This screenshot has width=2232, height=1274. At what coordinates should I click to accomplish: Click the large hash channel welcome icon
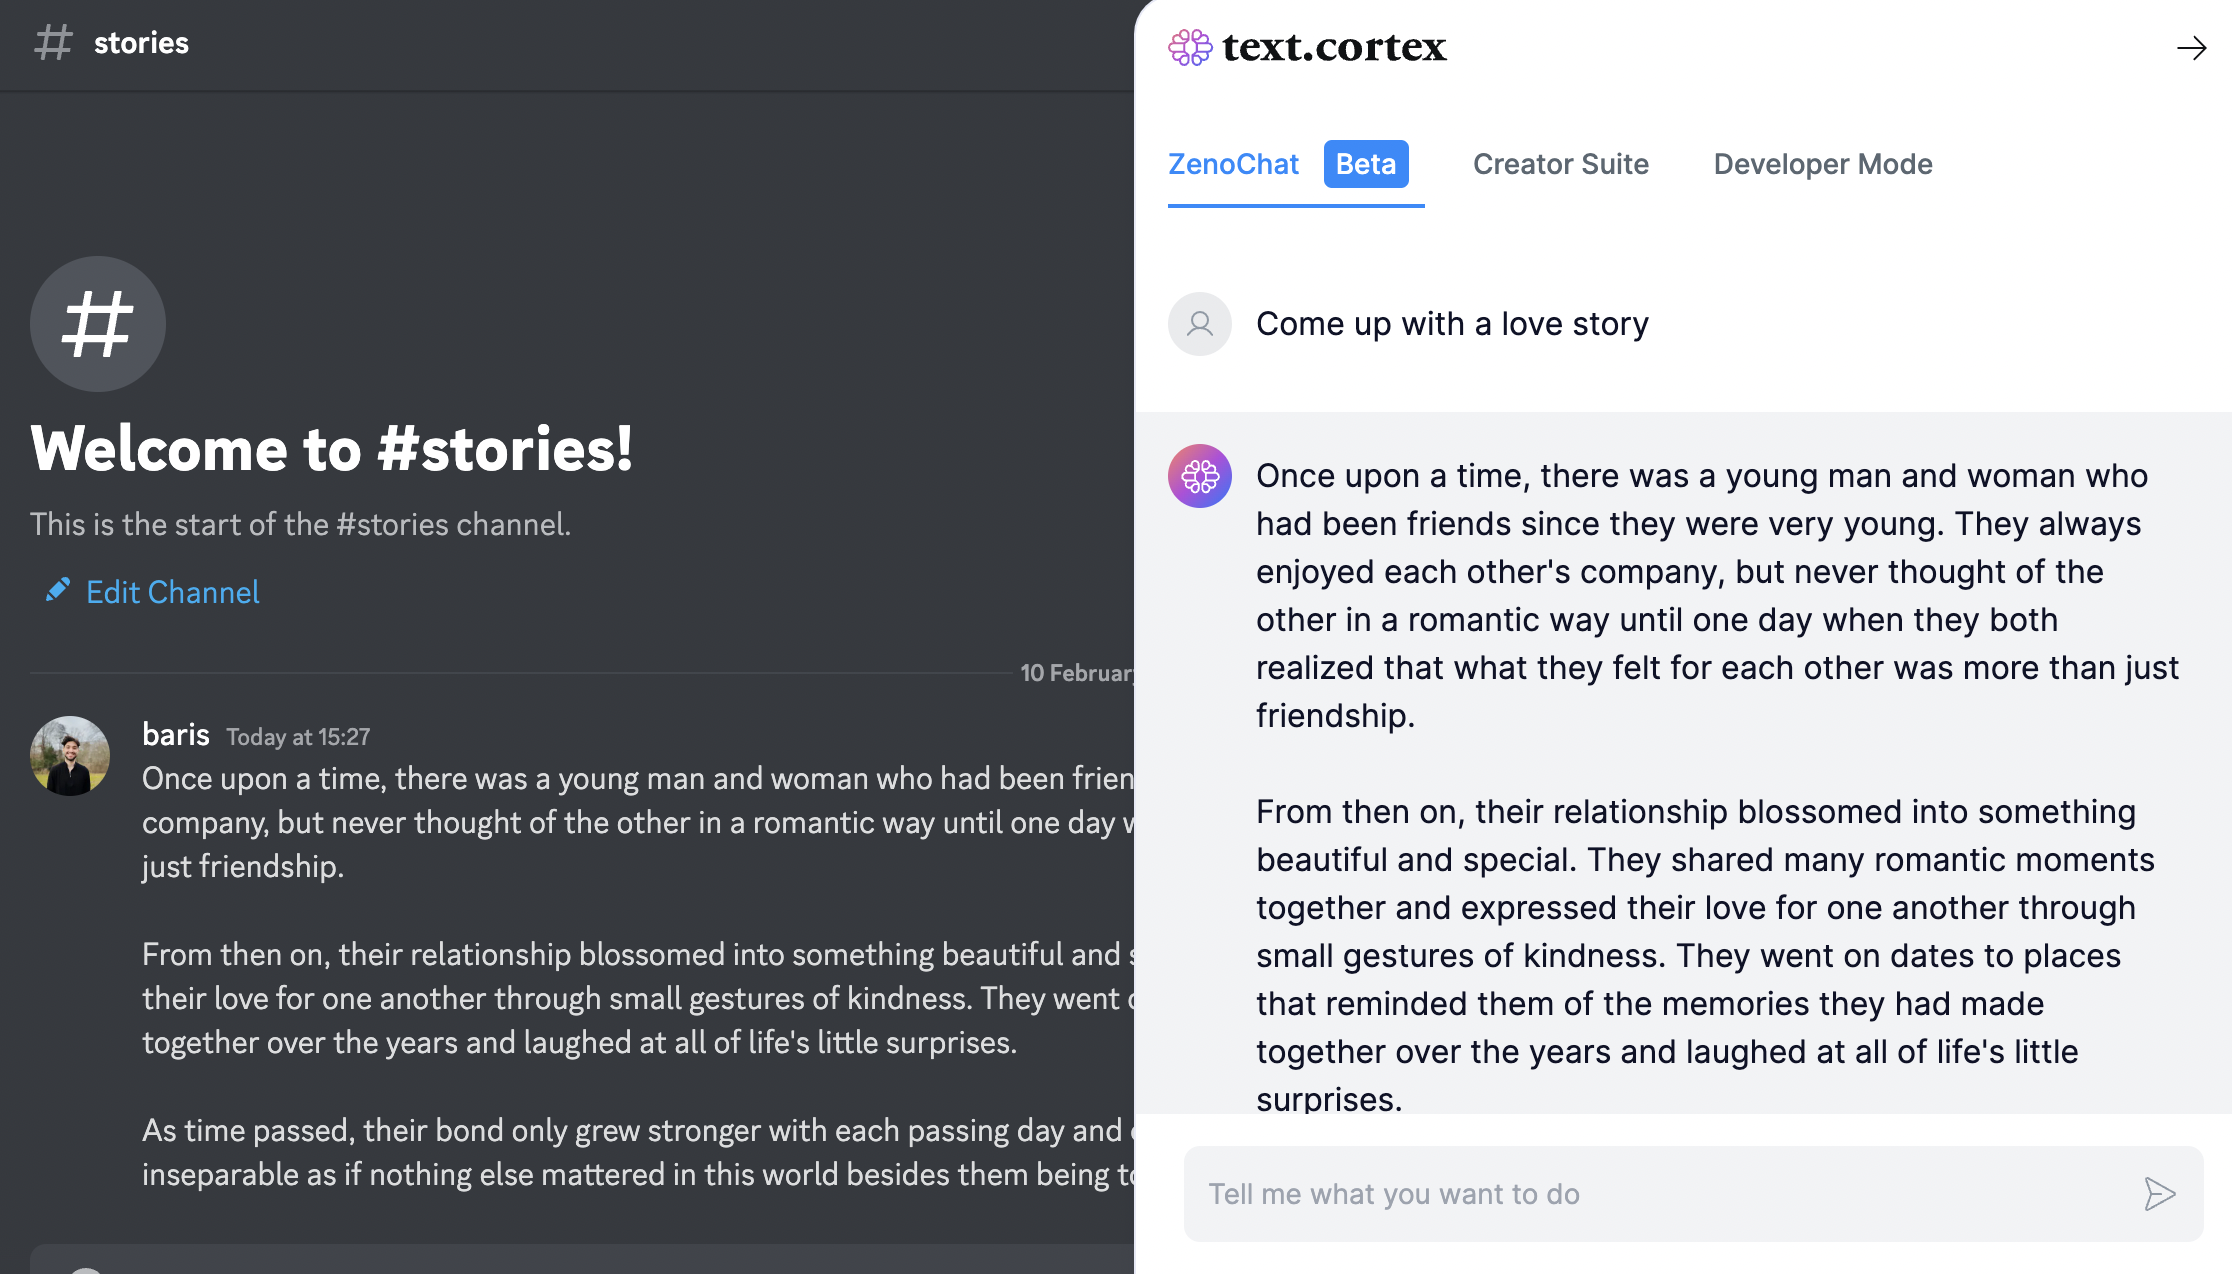pos(97,324)
